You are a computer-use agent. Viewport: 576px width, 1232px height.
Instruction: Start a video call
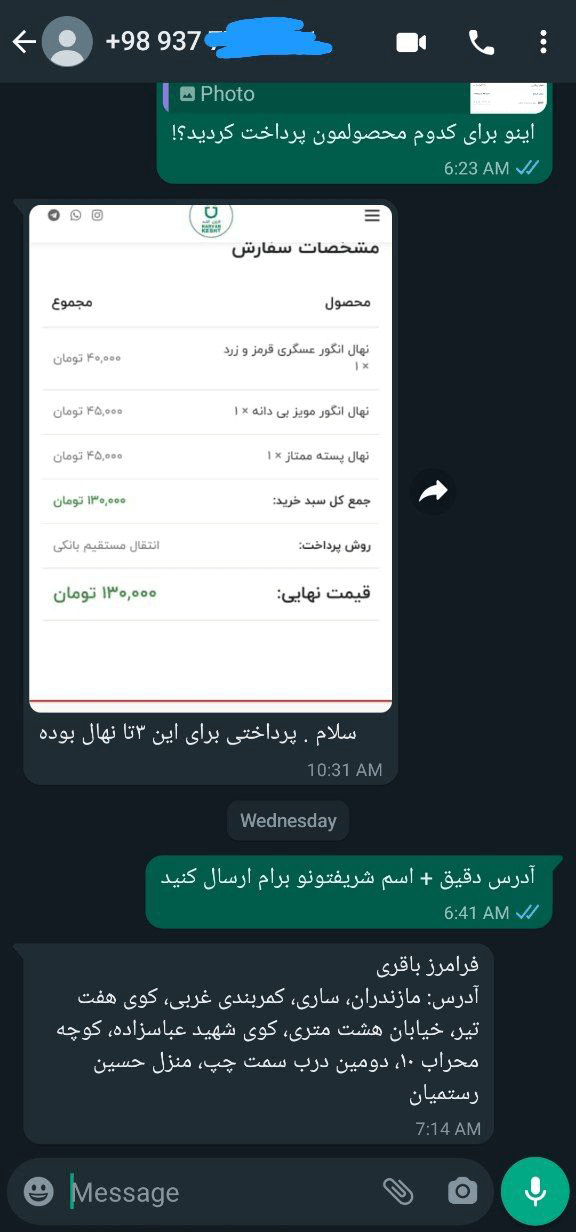tap(411, 42)
